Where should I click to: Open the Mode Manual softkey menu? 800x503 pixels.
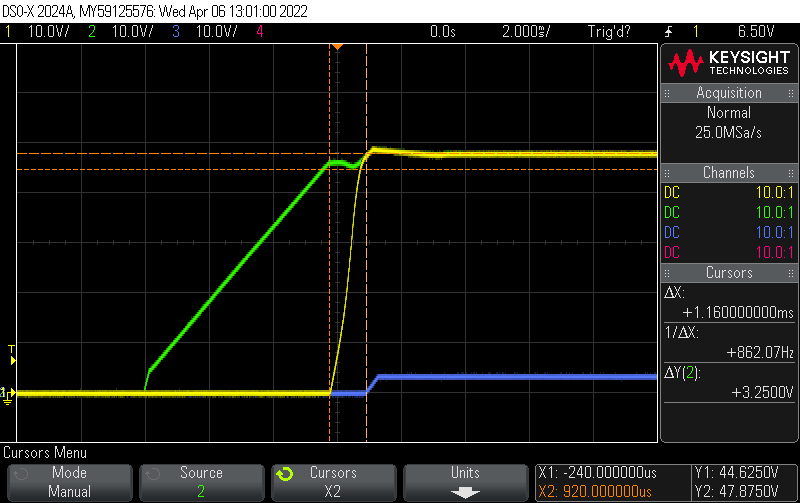[69, 481]
